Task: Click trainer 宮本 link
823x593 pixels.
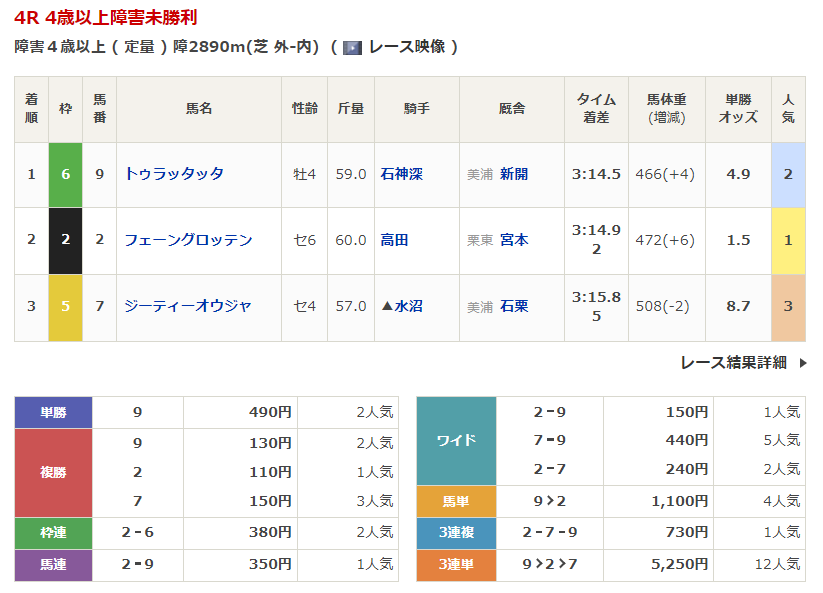Action: [514, 240]
